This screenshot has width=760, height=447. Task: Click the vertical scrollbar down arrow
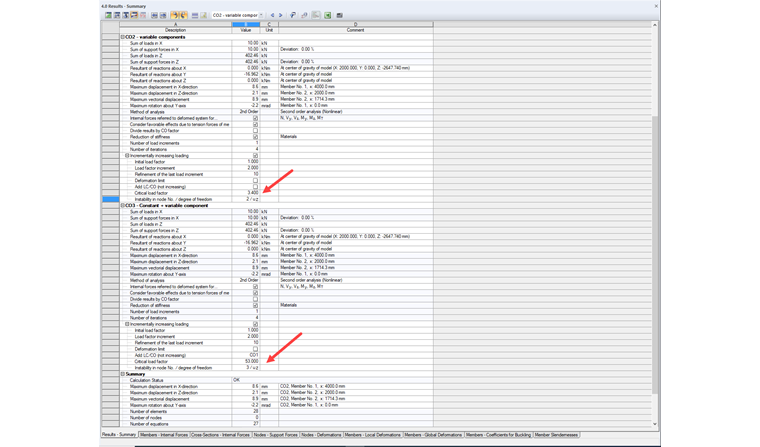(x=655, y=424)
